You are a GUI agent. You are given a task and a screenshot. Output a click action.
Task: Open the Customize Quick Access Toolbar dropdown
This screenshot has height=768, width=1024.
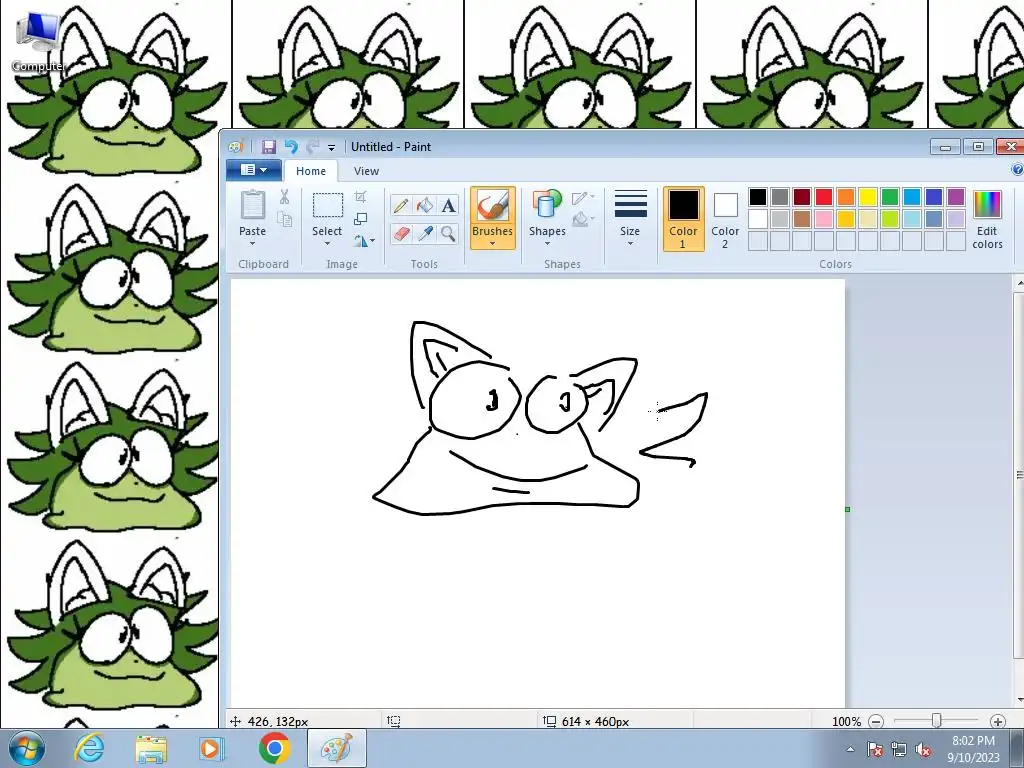point(331,148)
